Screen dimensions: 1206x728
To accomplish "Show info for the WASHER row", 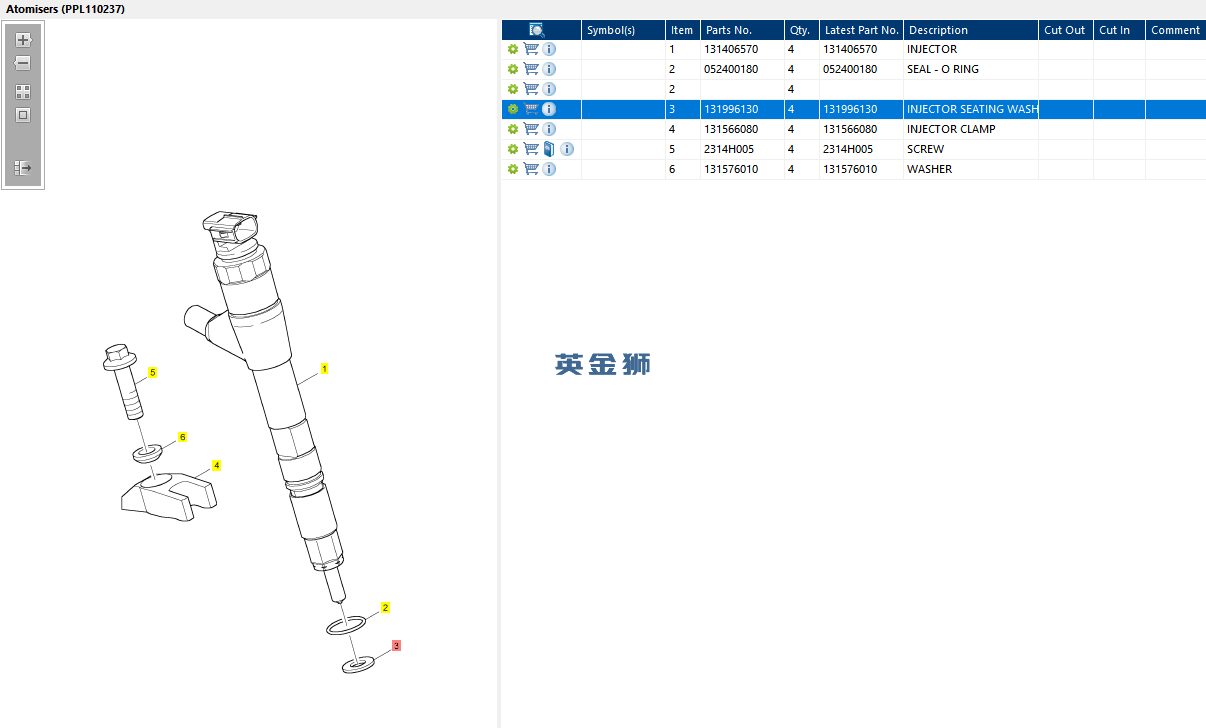I will click(549, 169).
